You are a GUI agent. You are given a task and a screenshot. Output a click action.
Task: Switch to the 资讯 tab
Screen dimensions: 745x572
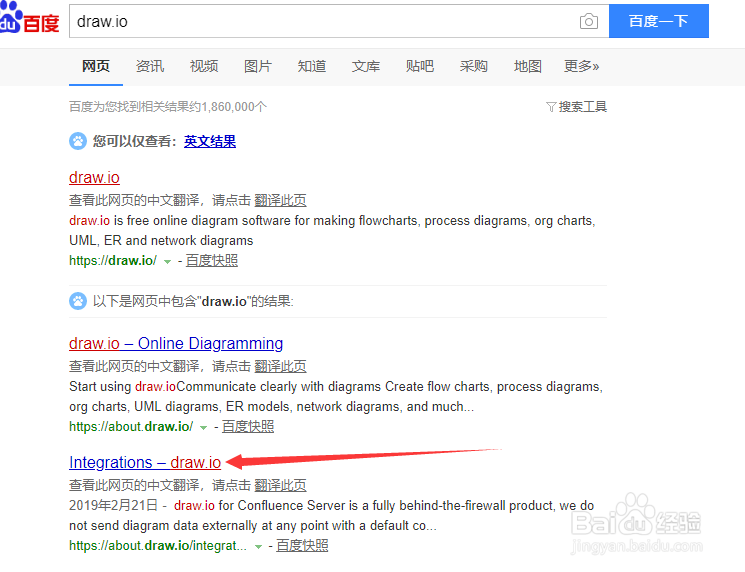click(150, 66)
